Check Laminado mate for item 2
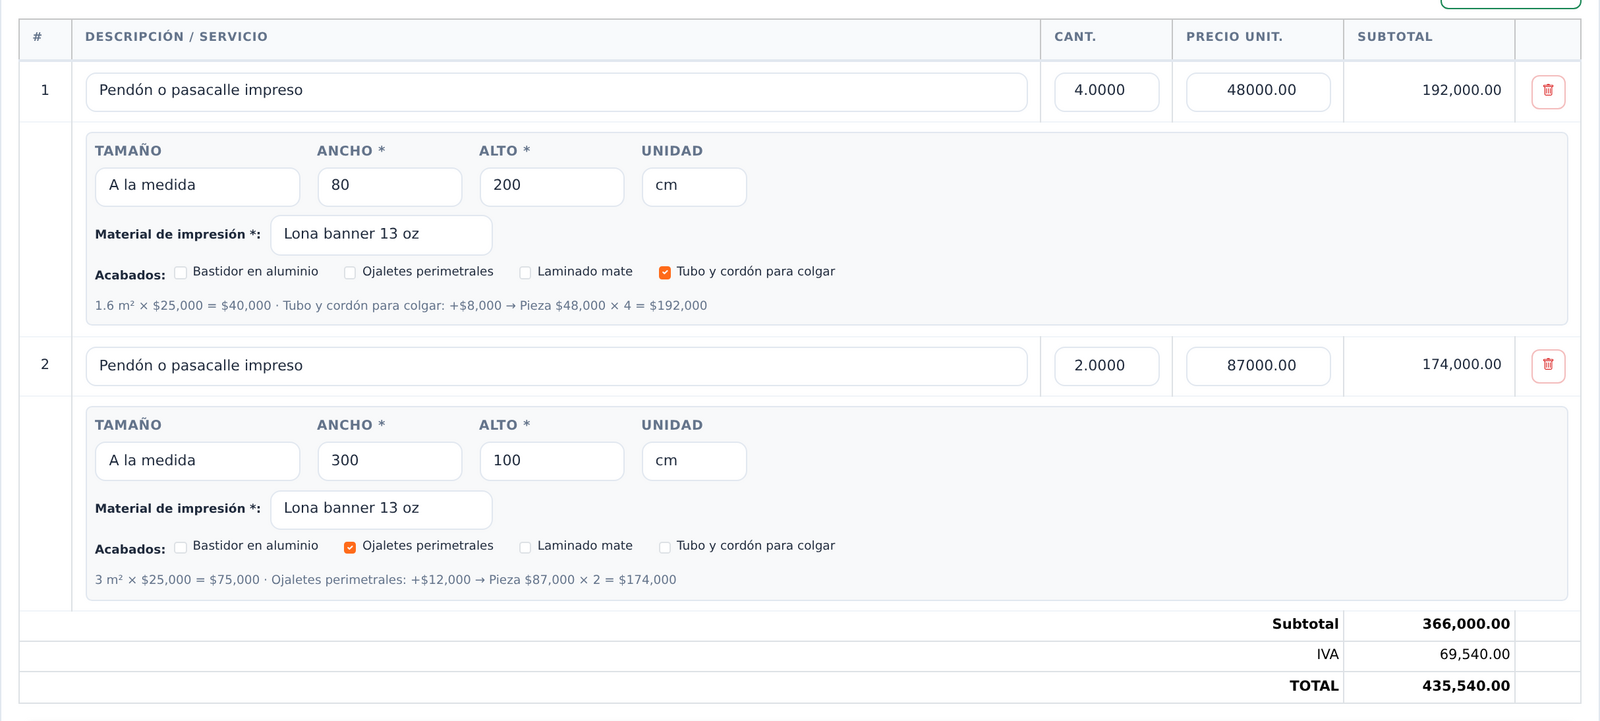 525,547
